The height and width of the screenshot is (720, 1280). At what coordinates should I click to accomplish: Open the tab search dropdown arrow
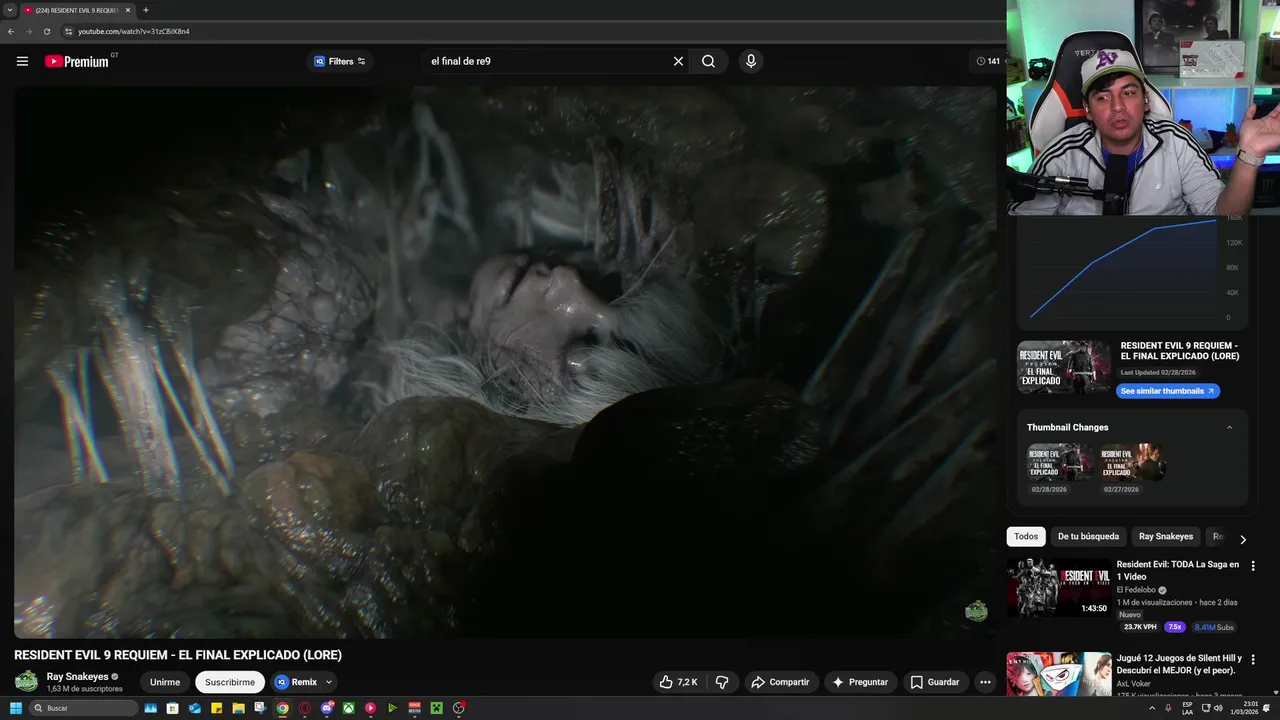pyautogui.click(x=9, y=10)
